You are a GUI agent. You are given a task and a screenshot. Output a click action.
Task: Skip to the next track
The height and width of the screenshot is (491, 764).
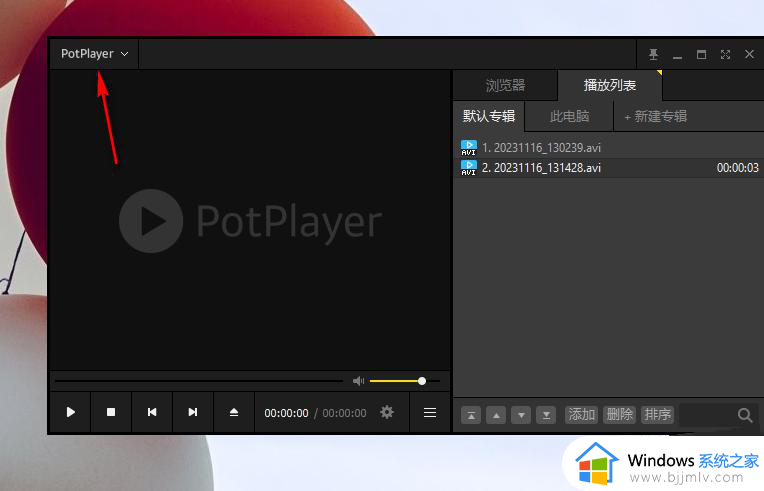[x=193, y=413]
